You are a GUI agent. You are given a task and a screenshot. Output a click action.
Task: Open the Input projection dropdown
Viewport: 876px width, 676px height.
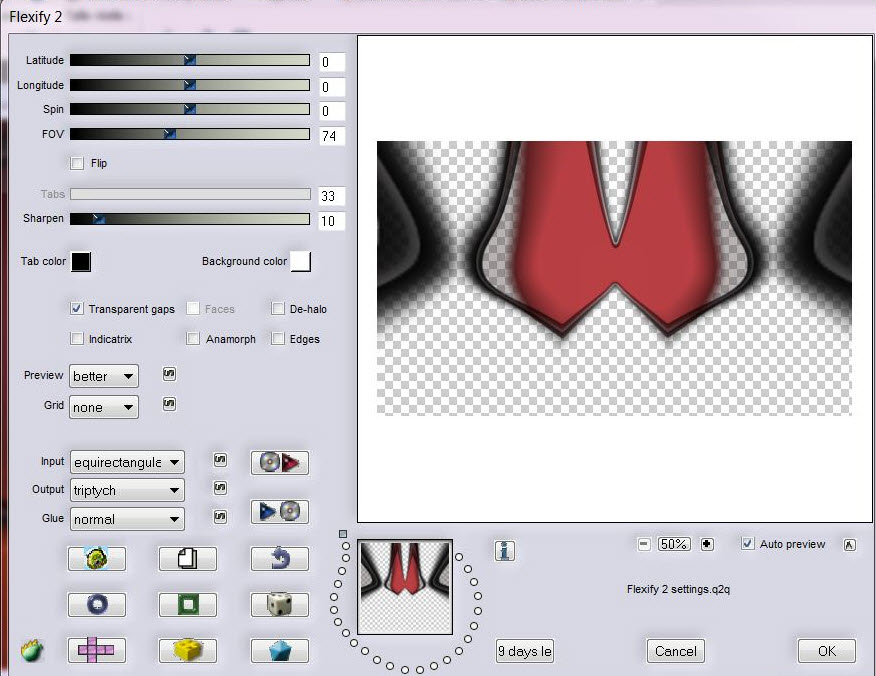(127, 462)
